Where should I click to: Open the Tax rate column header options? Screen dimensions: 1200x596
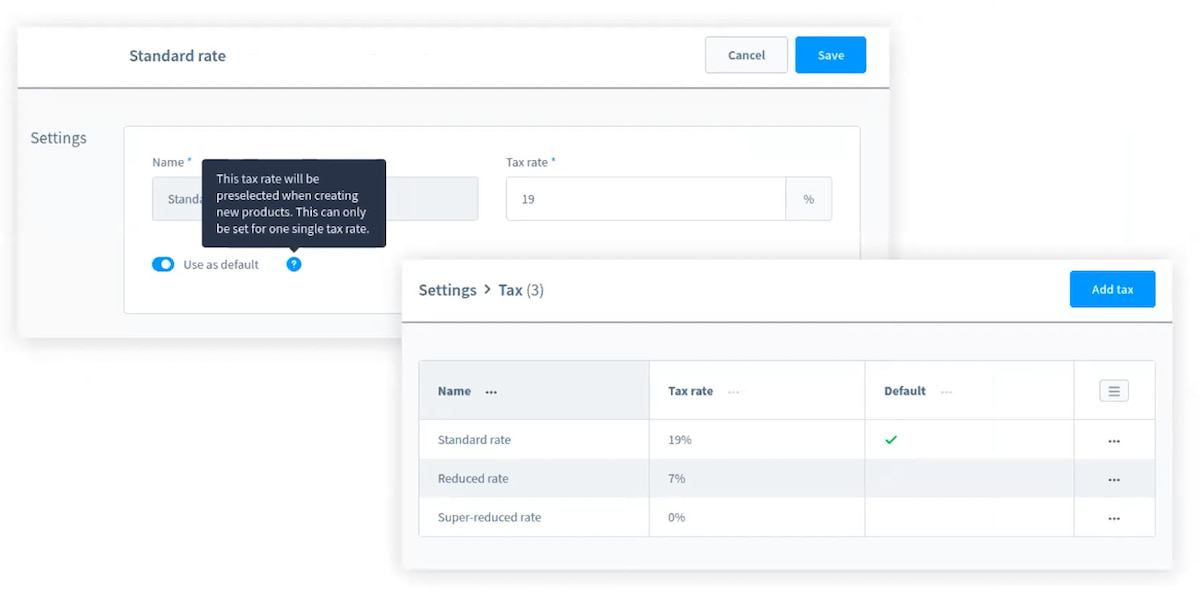(x=734, y=392)
